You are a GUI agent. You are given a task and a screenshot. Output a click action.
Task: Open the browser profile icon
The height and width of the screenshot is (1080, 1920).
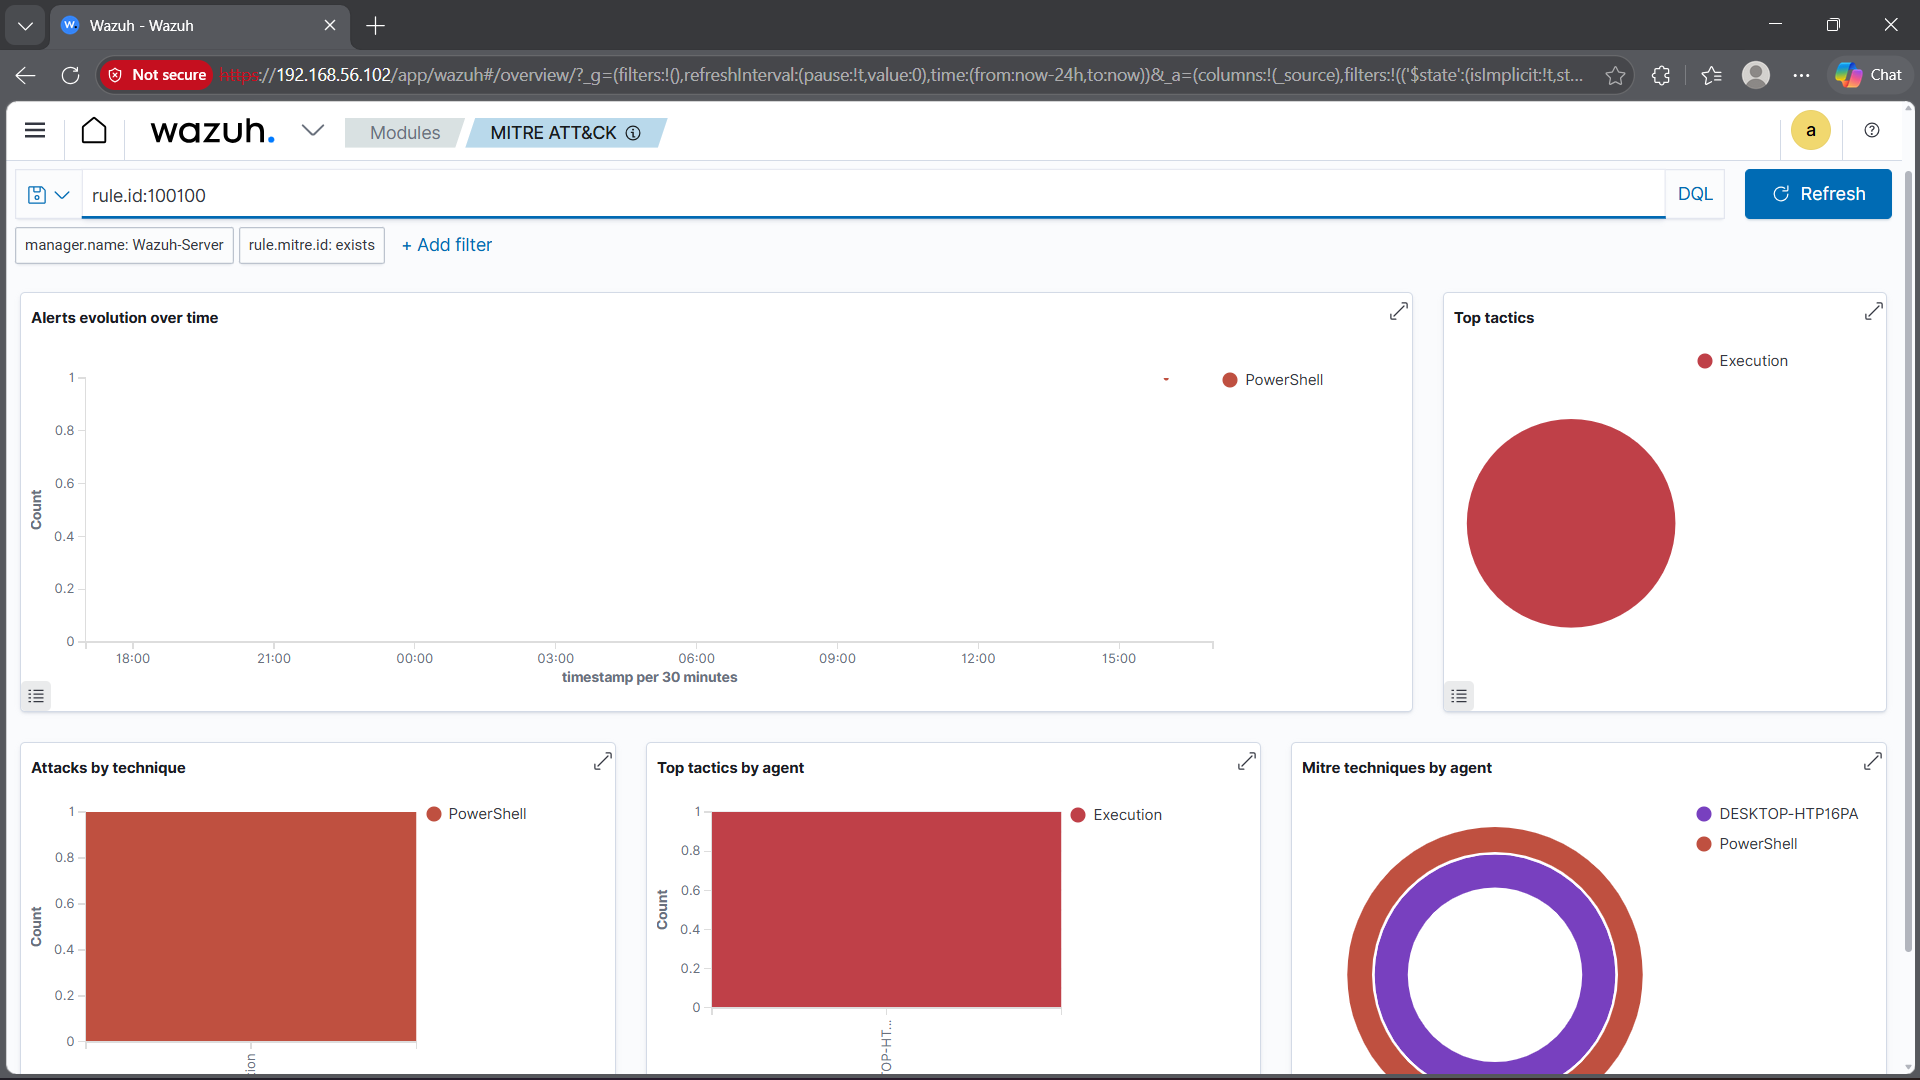(x=1756, y=75)
